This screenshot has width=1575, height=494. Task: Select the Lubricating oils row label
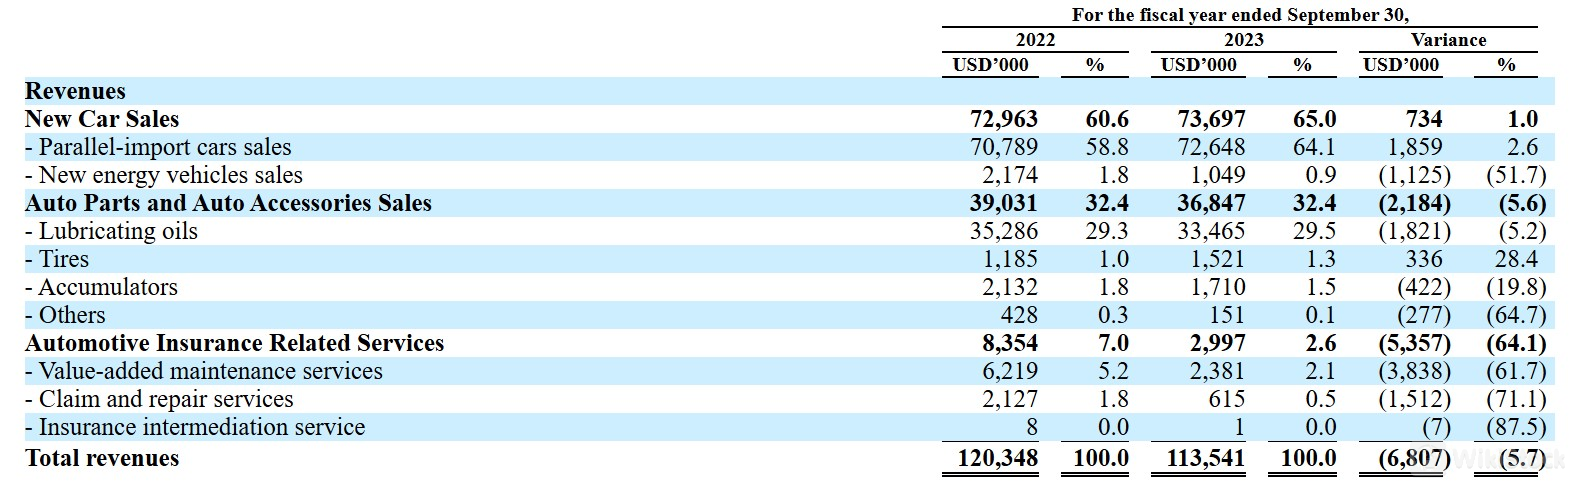click(111, 231)
